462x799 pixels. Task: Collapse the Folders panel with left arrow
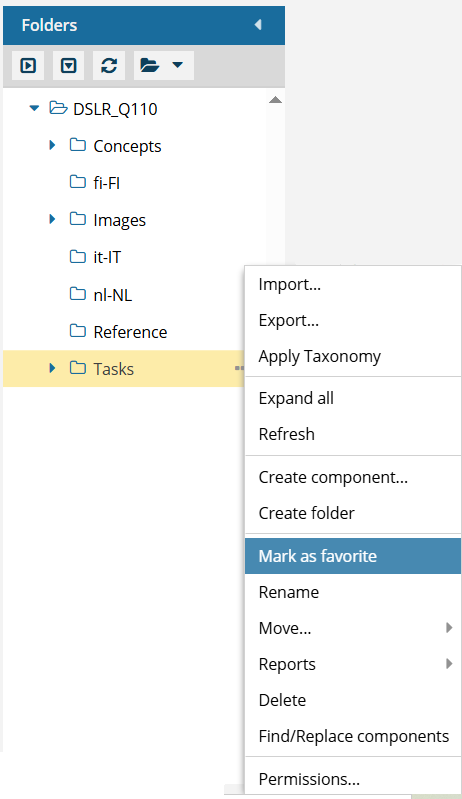click(258, 25)
